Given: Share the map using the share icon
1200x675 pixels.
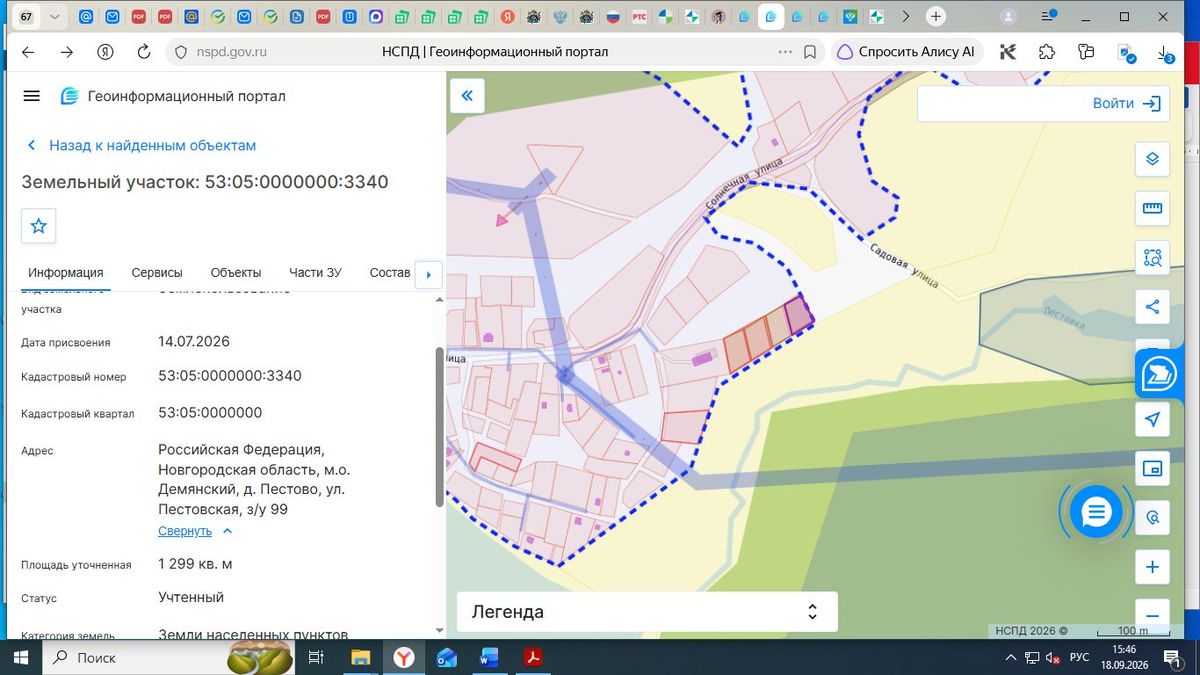Looking at the screenshot, I should tap(1152, 307).
